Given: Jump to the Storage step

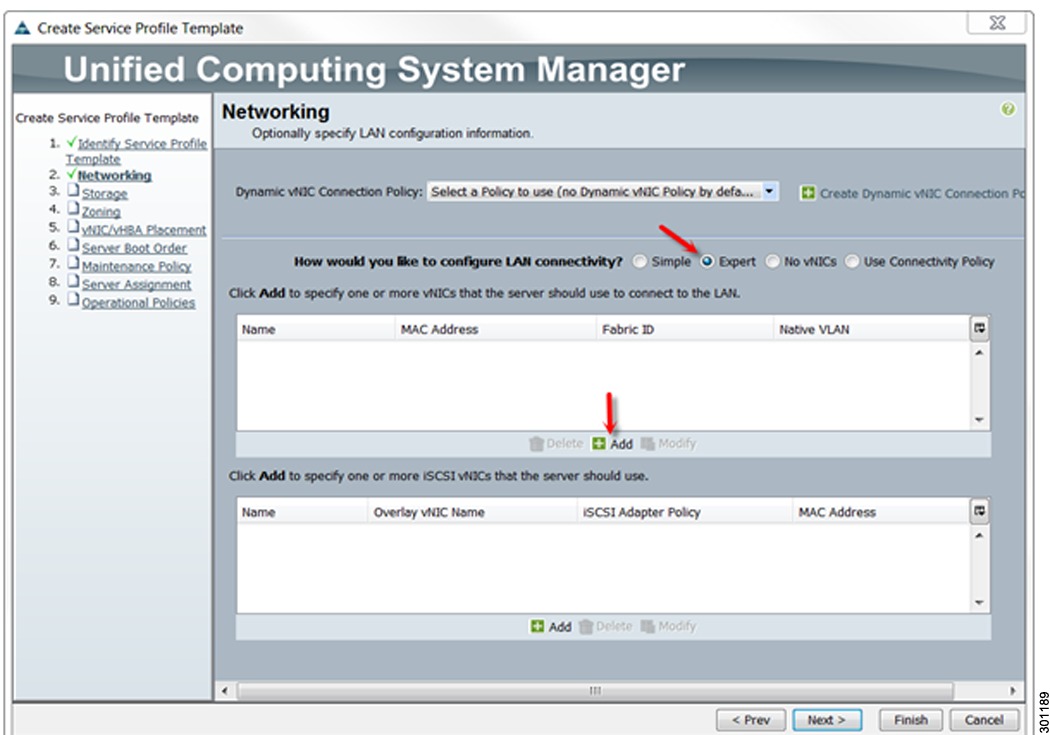Looking at the screenshot, I should tap(104, 193).
